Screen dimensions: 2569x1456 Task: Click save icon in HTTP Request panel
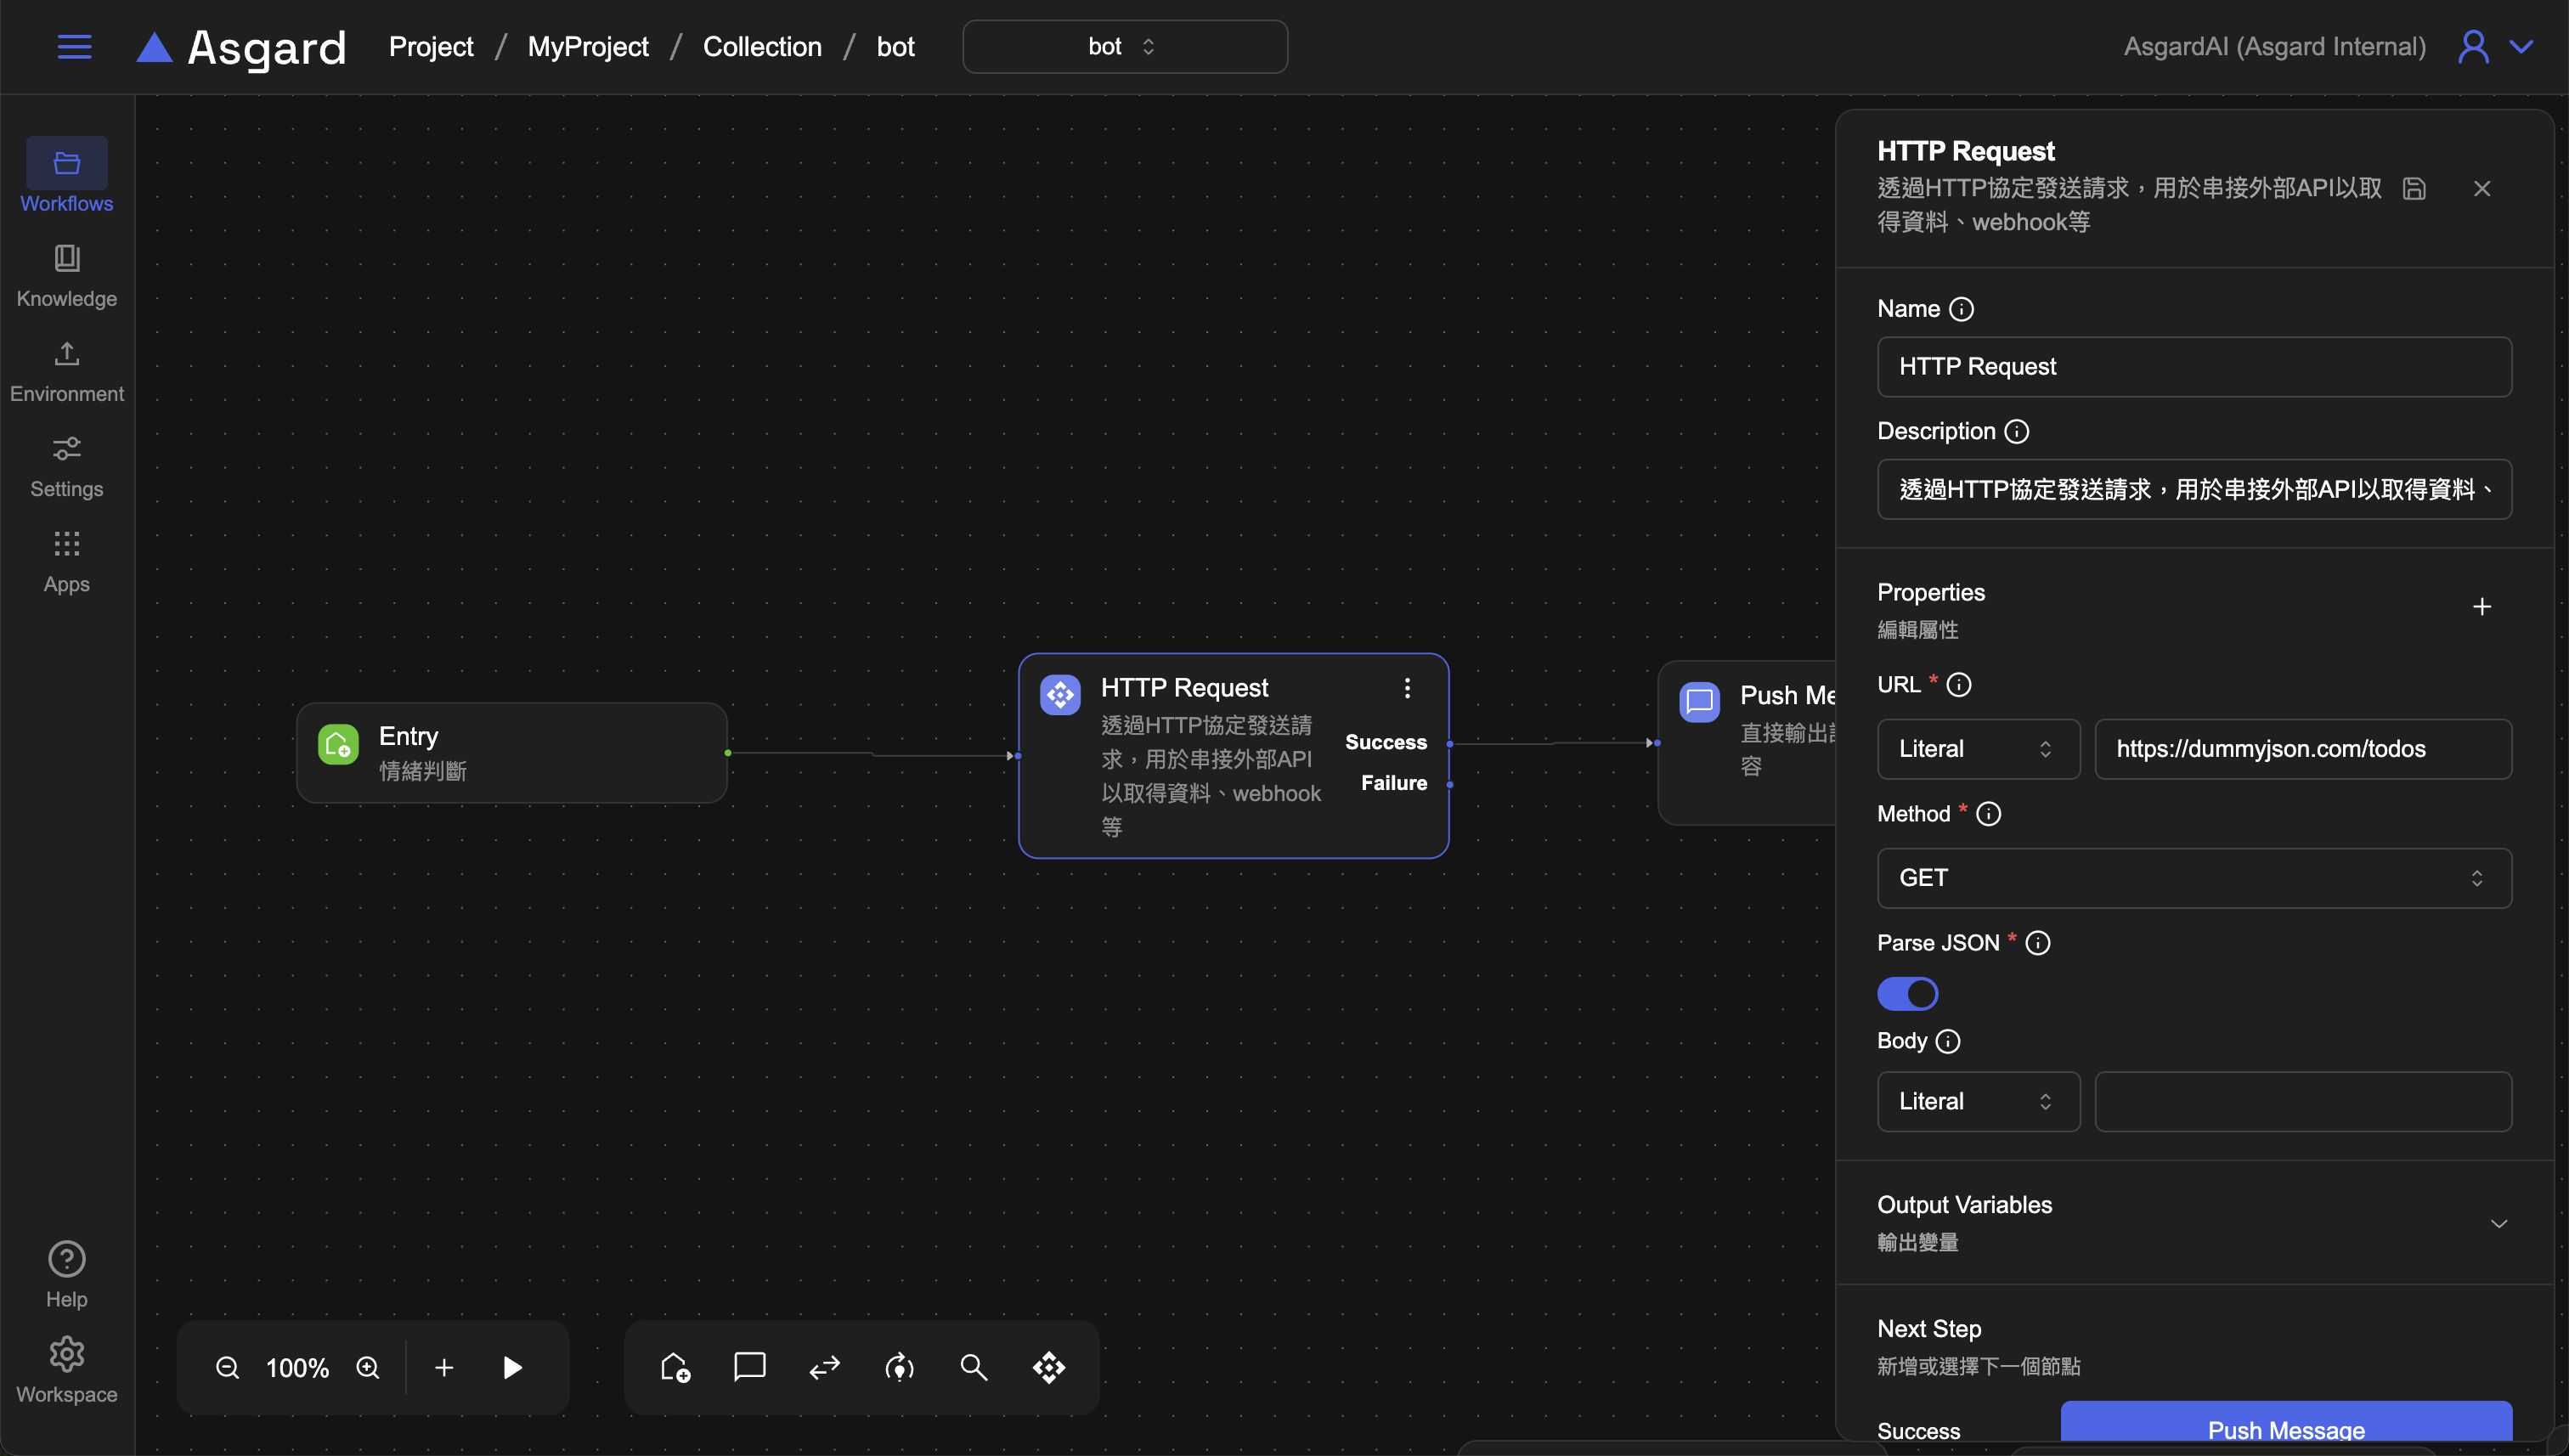tap(2414, 189)
